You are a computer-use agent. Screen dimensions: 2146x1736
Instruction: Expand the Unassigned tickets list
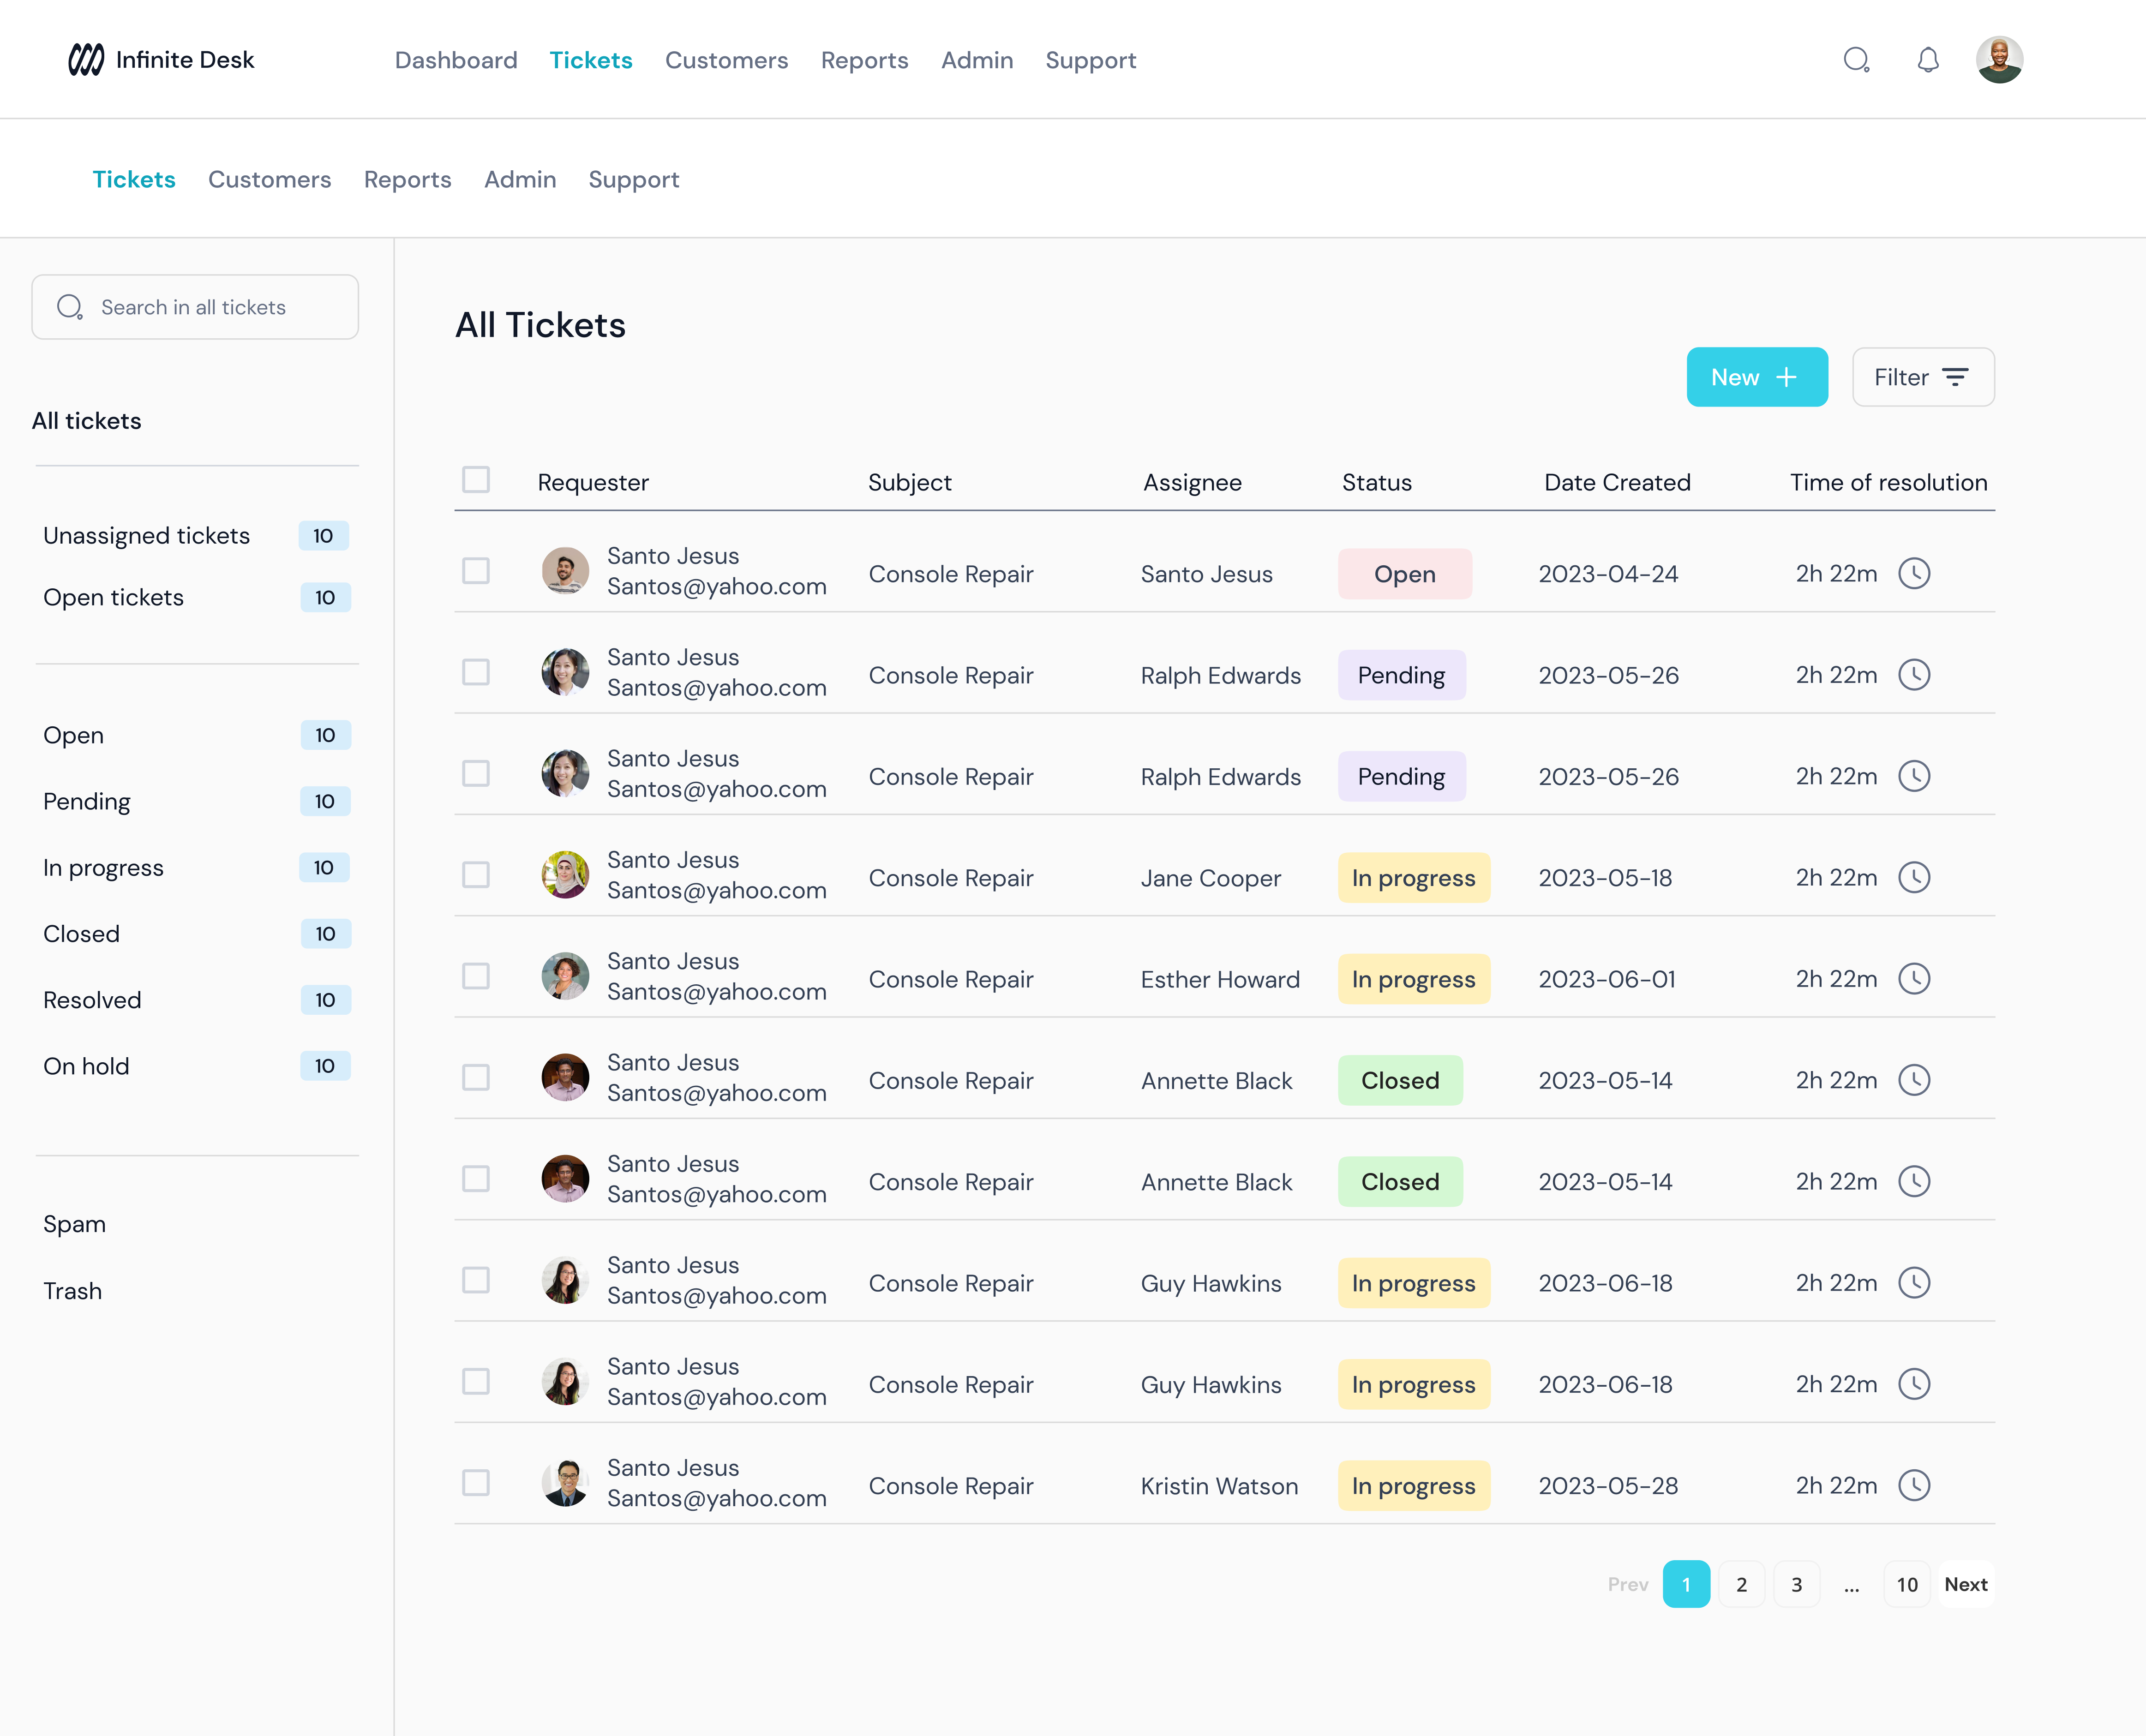[146, 536]
